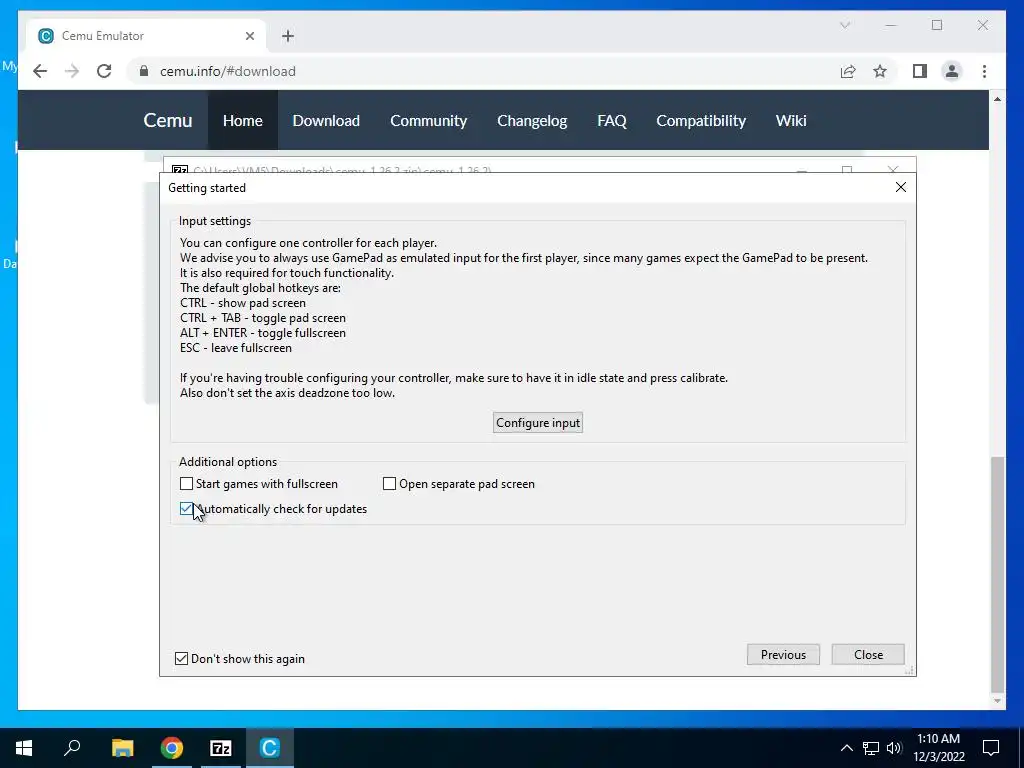Open the notification center icon
The width and height of the screenshot is (1024, 768).
(991, 748)
